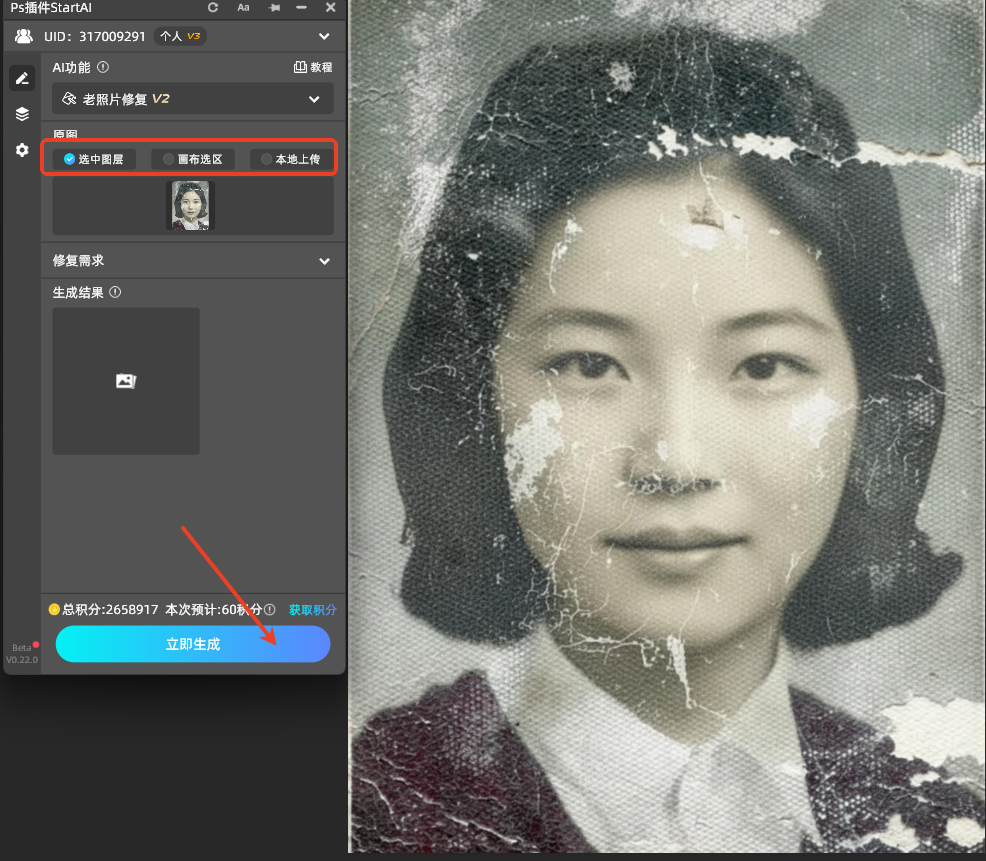The height and width of the screenshot is (861, 986).
Task: Select the pencil edit tool in left sidebar
Action: (22, 78)
